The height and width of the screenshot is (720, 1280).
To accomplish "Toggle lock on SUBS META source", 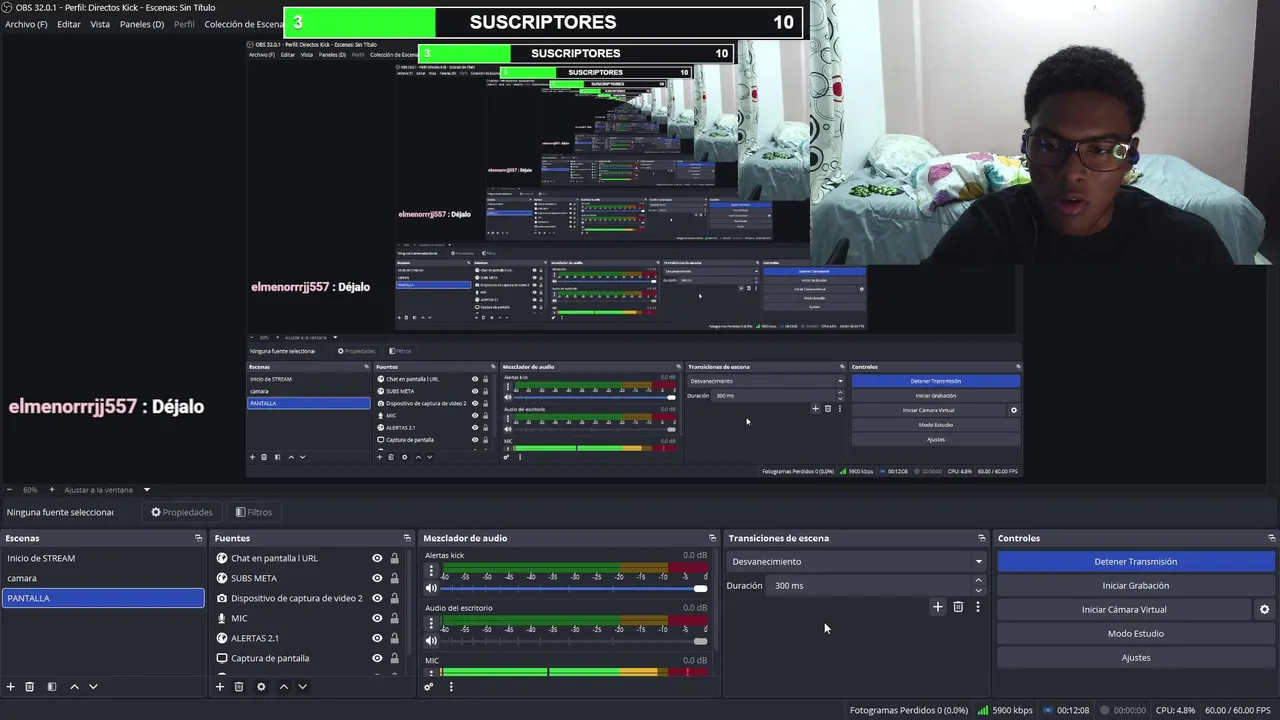I will (x=394, y=578).
